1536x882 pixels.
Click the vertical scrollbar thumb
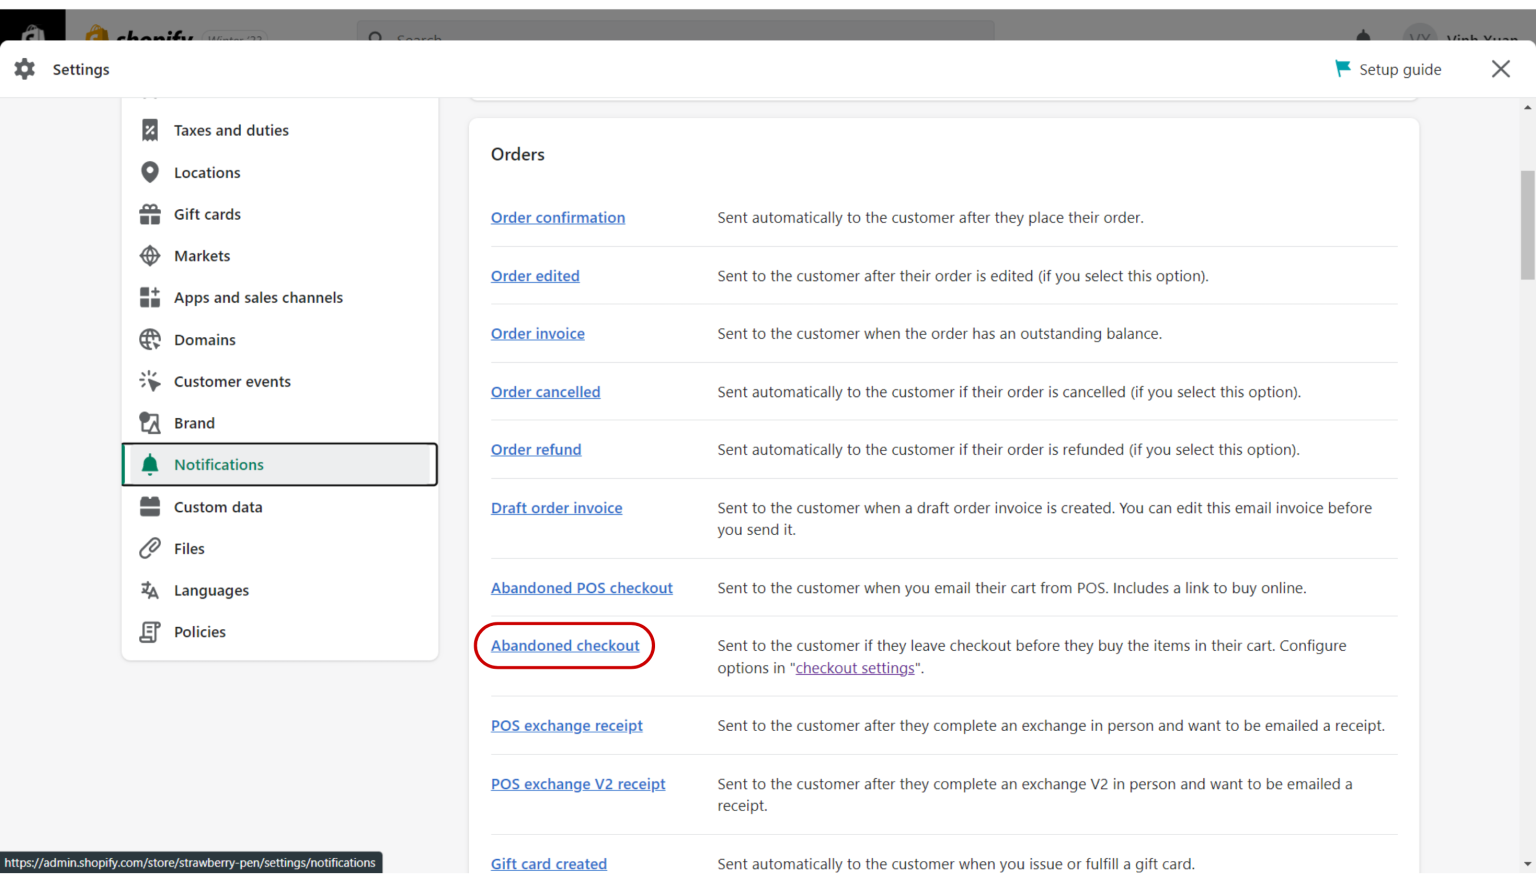coord(1527,225)
